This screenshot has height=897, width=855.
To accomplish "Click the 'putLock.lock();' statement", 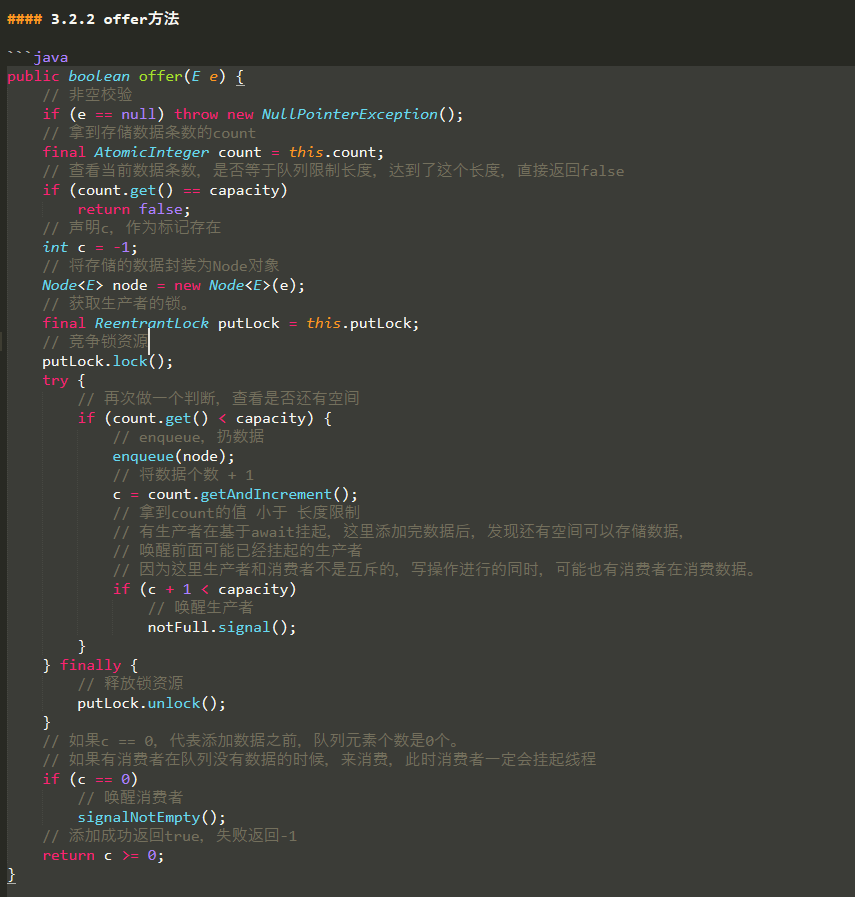I will pos(108,361).
